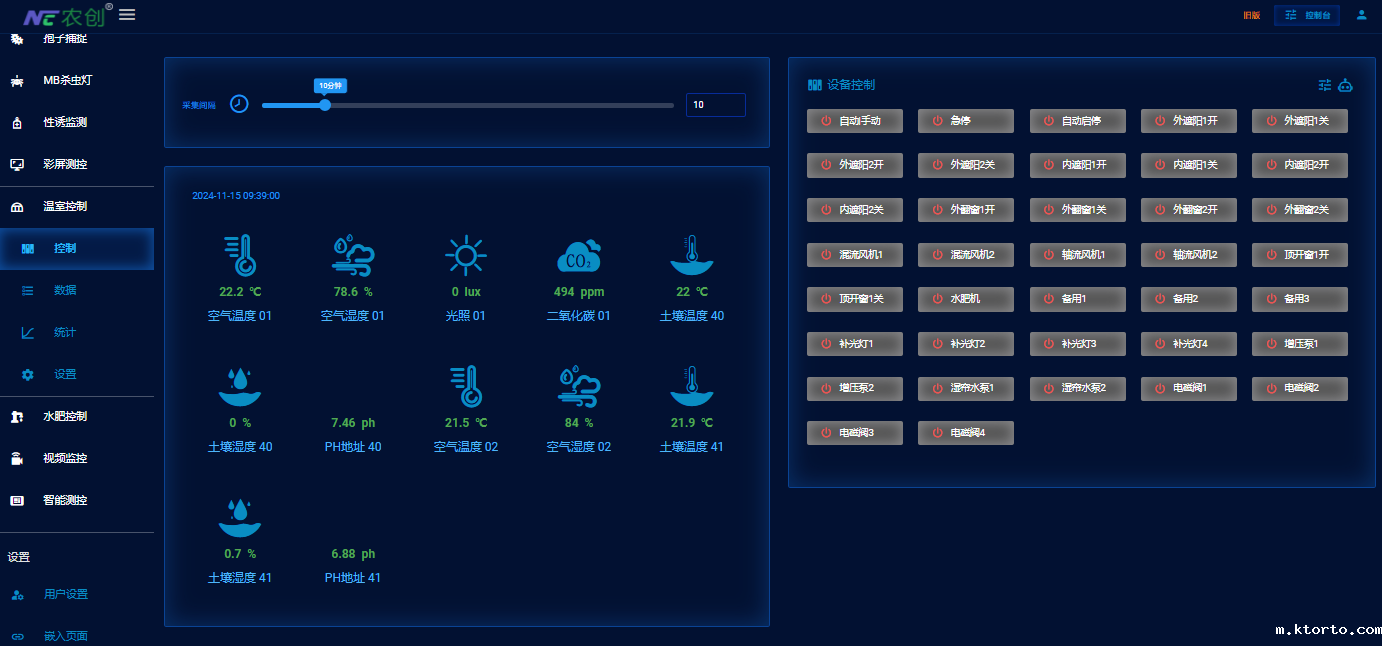1382x646 pixels.
Task: Switch on 补光灯1 power toggle
Action: pos(854,344)
